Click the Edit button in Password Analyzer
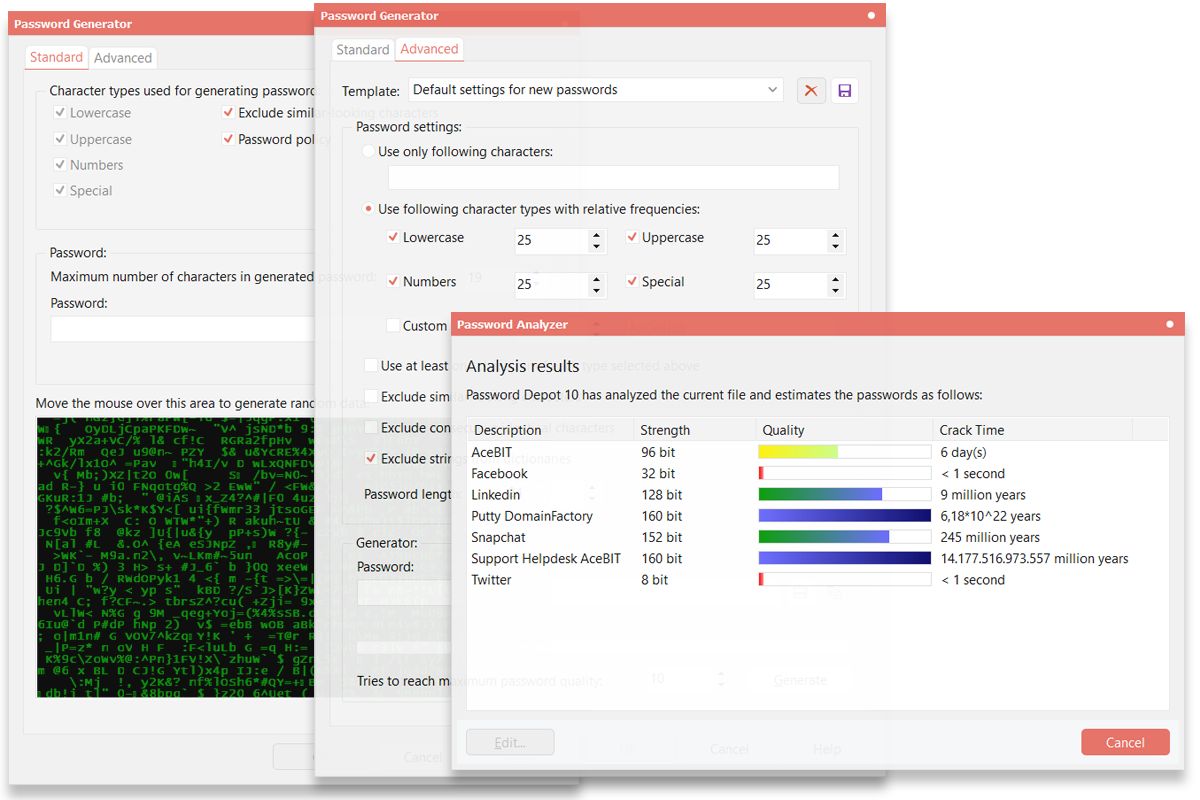This screenshot has height=800, width=1200. tap(510, 742)
